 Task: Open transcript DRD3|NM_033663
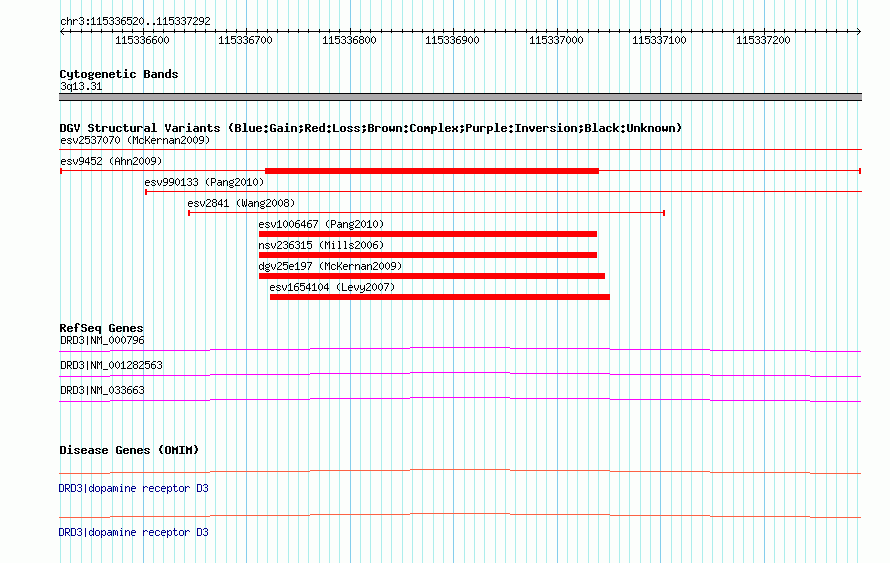(x=102, y=390)
